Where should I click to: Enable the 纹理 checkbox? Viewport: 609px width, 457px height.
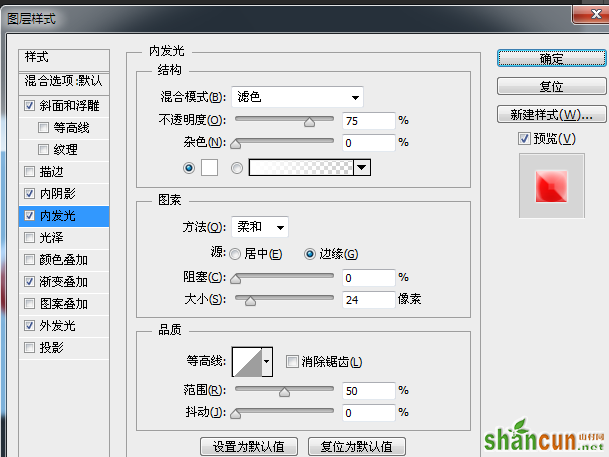(43, 149)
